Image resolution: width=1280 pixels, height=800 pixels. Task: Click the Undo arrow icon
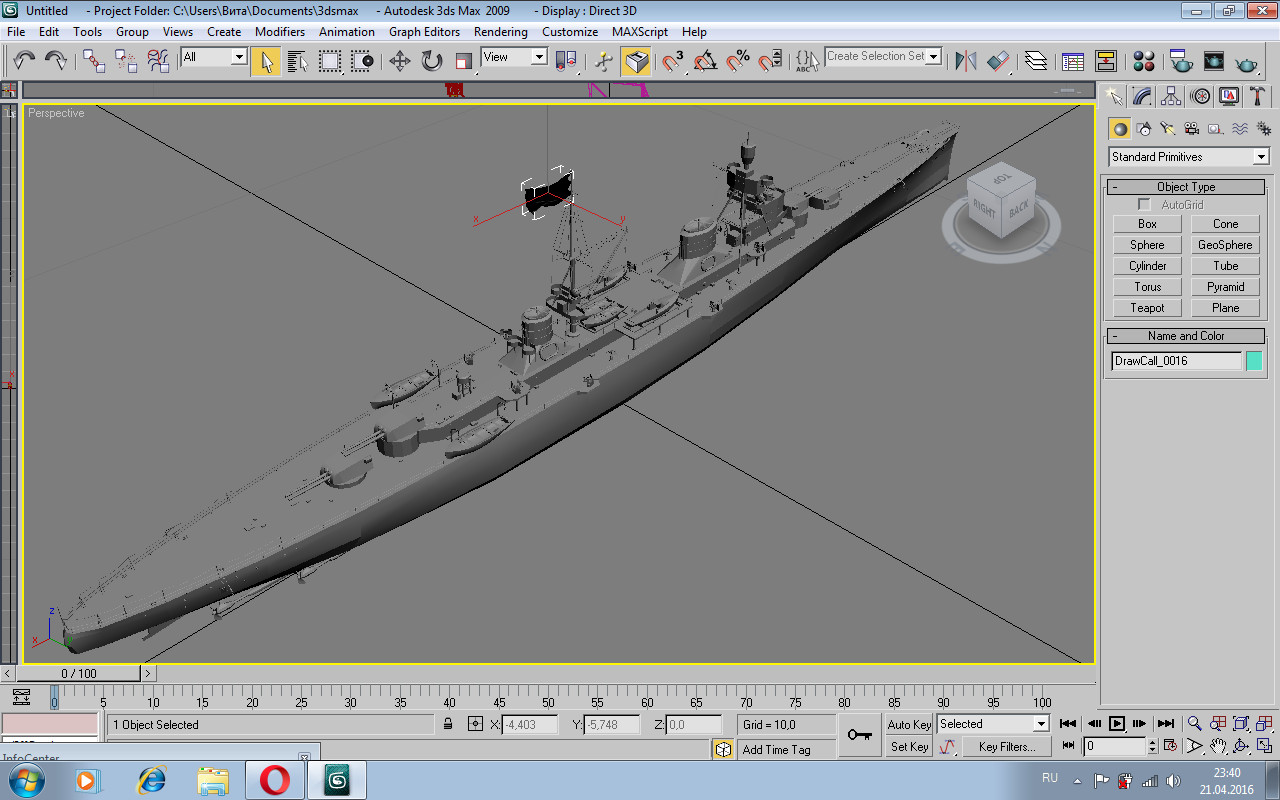(x=24, y=61)
